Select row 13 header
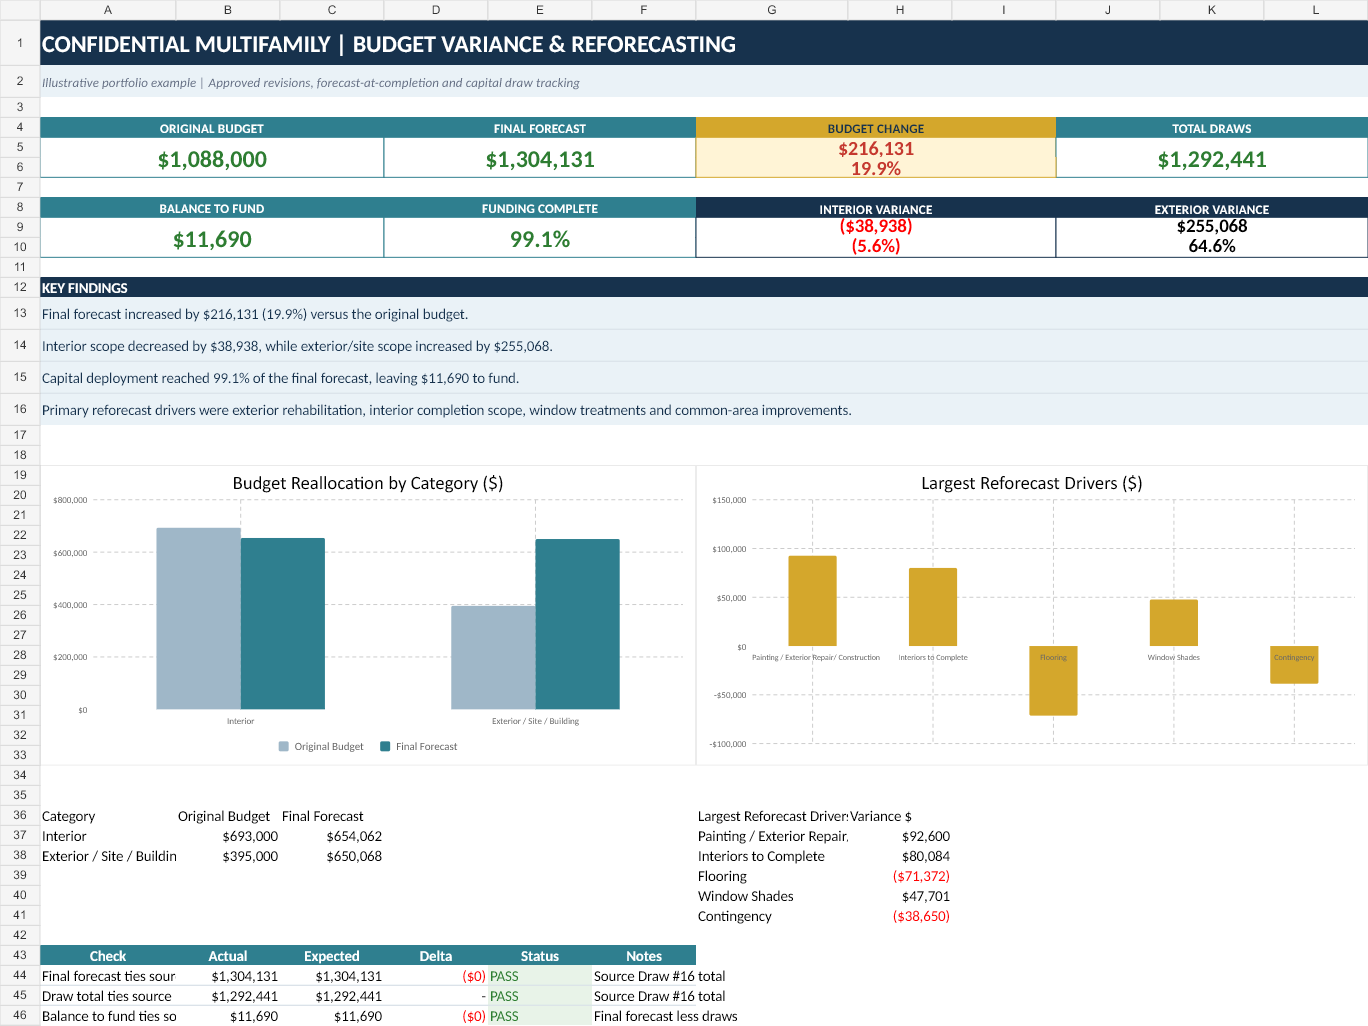This screenshot has height=1026, width=1368. tap(20, 313)
